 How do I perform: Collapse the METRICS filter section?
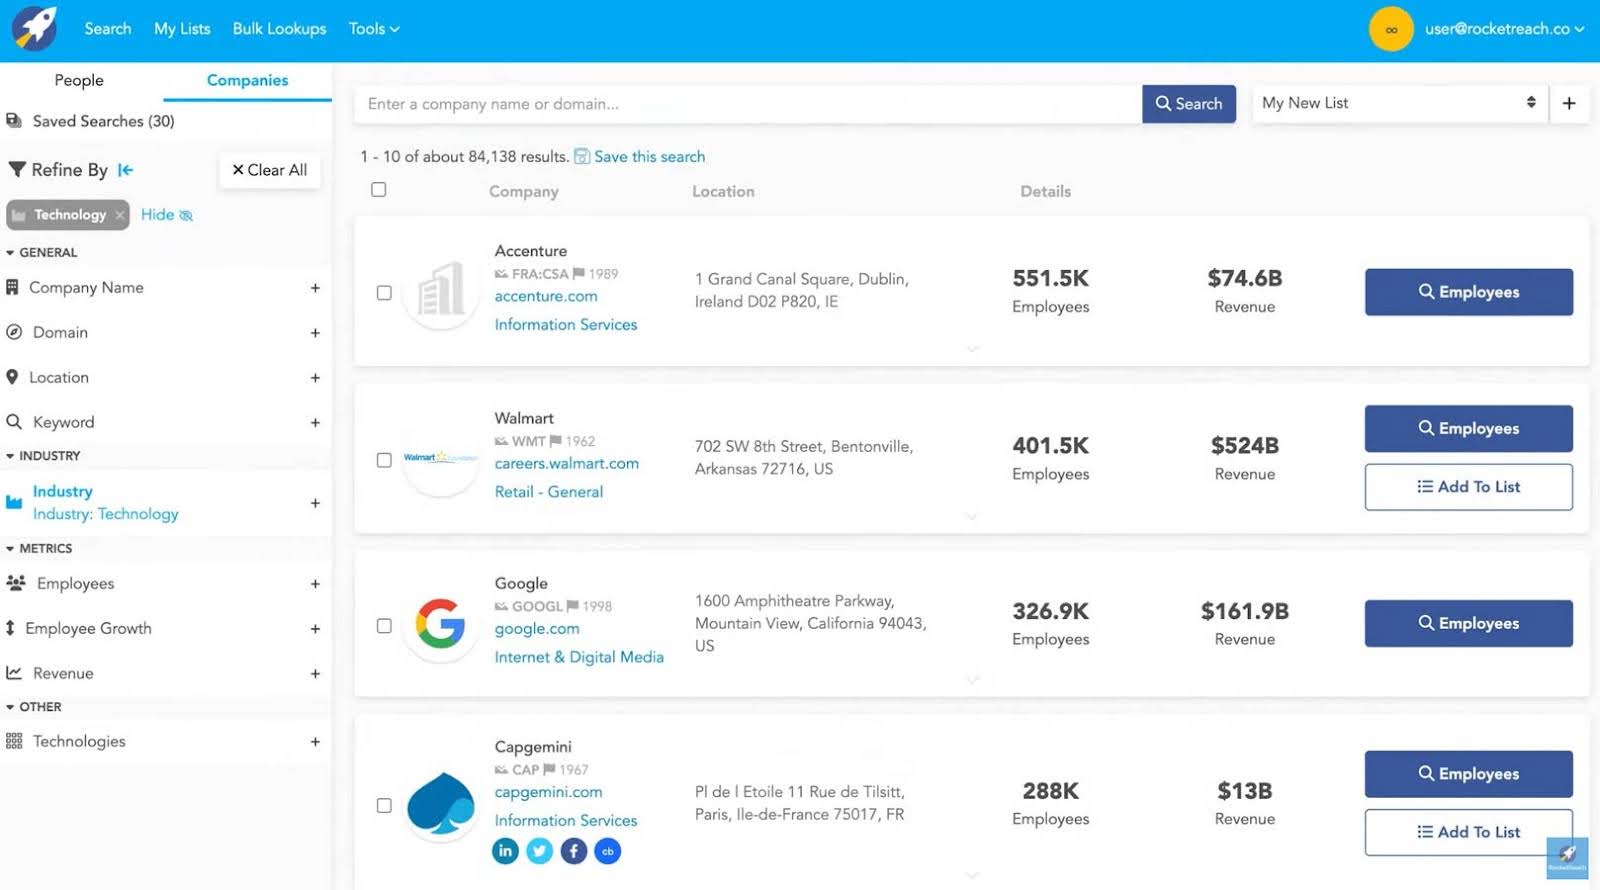click(39, 549)
